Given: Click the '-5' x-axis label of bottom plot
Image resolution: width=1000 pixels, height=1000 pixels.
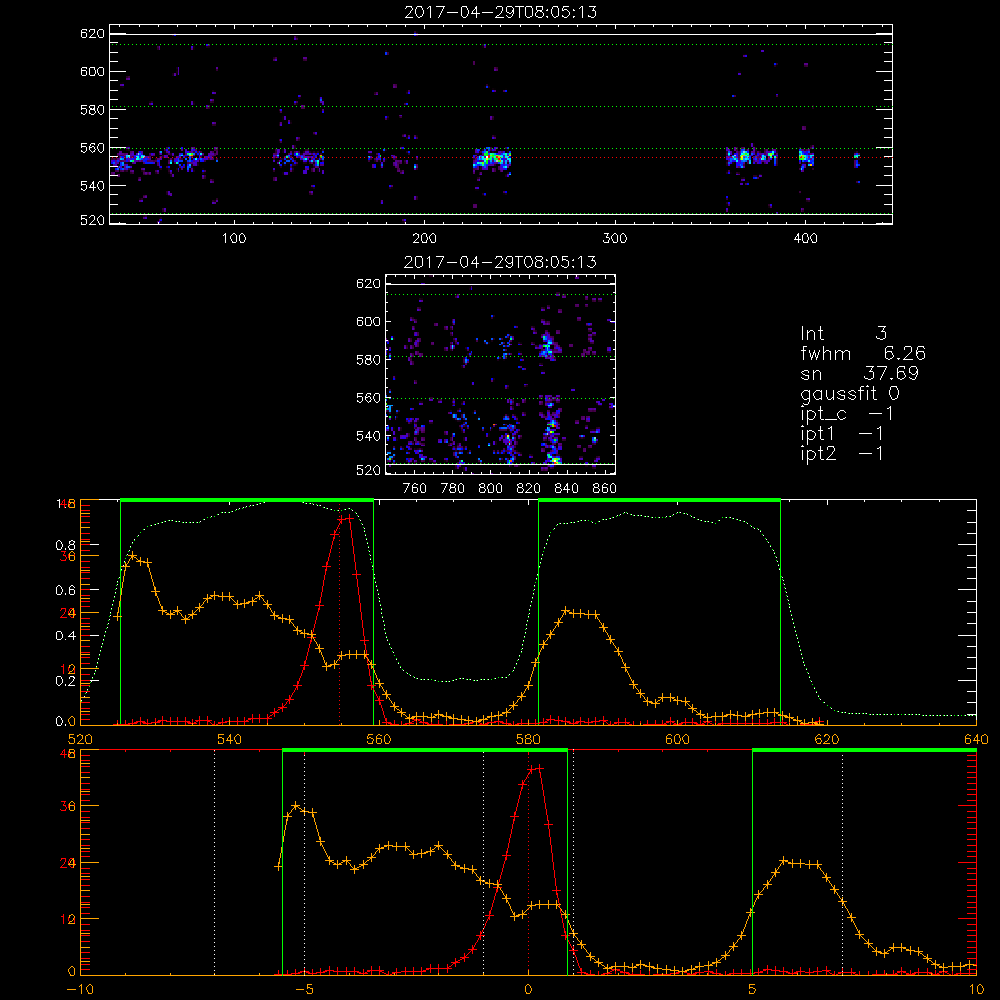Looking at the screenshot, I should coord(305,989).
